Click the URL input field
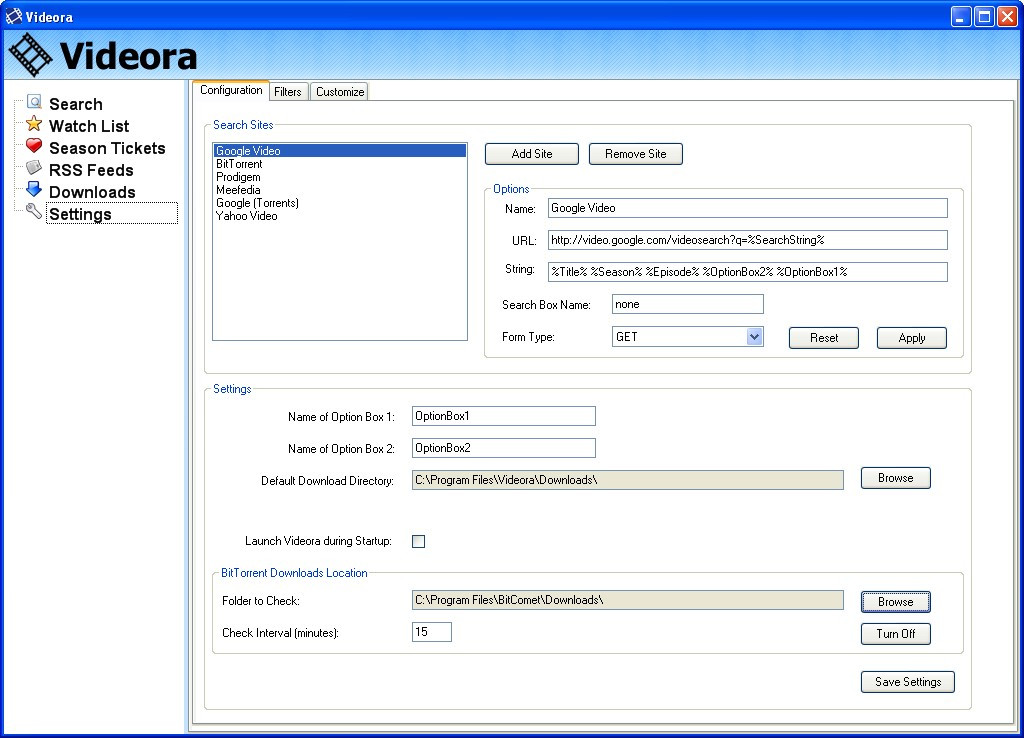 click(x=747, y=240)
